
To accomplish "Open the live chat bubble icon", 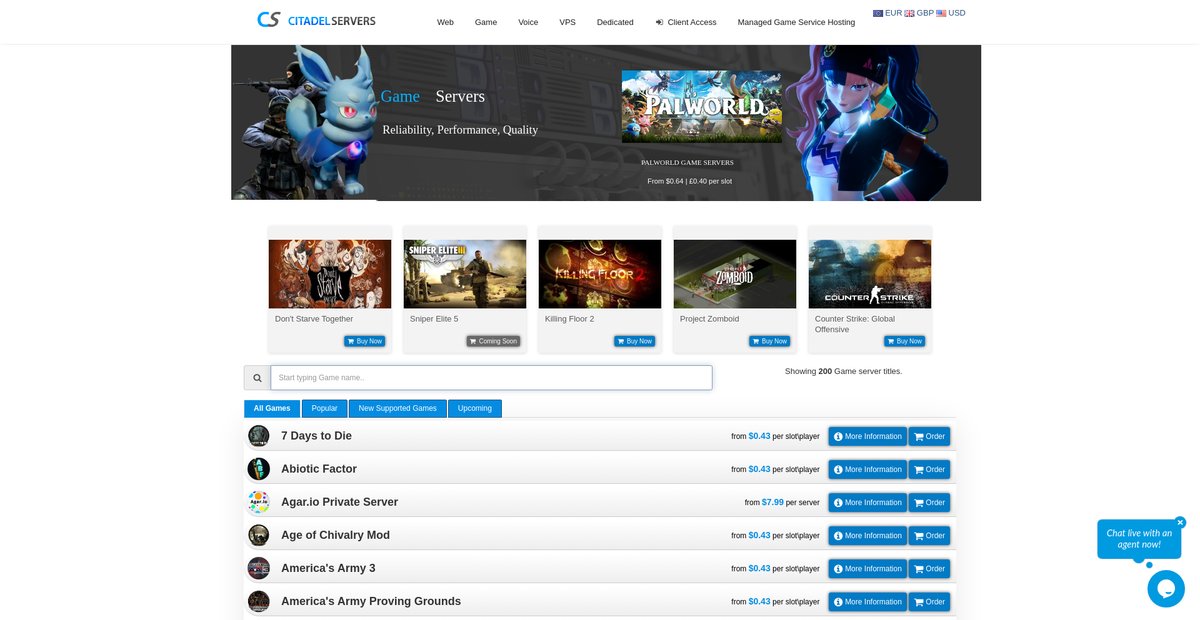I will [x=1166, y=589].
